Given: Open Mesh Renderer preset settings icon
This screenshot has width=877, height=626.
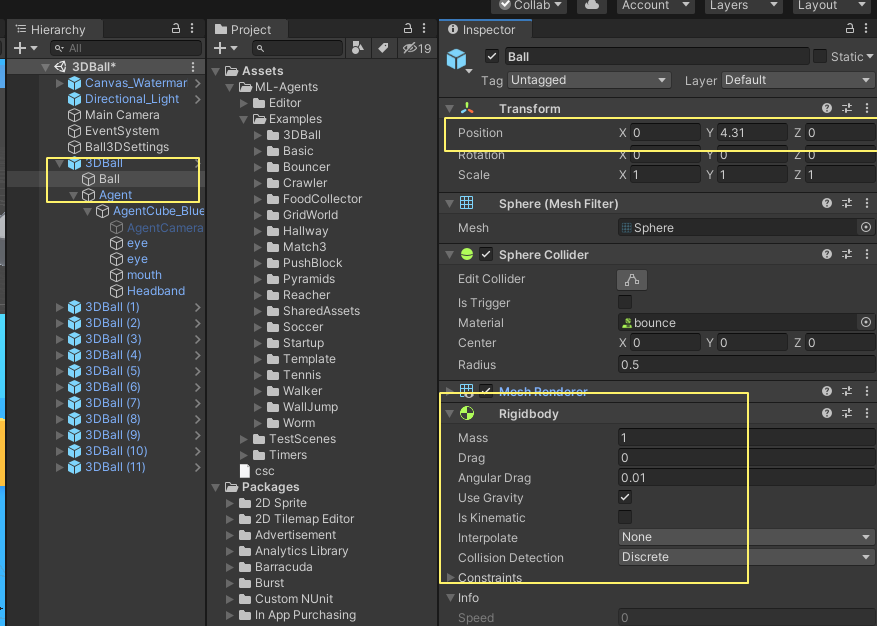Looking at the screenshot, I should click(847, 391).
